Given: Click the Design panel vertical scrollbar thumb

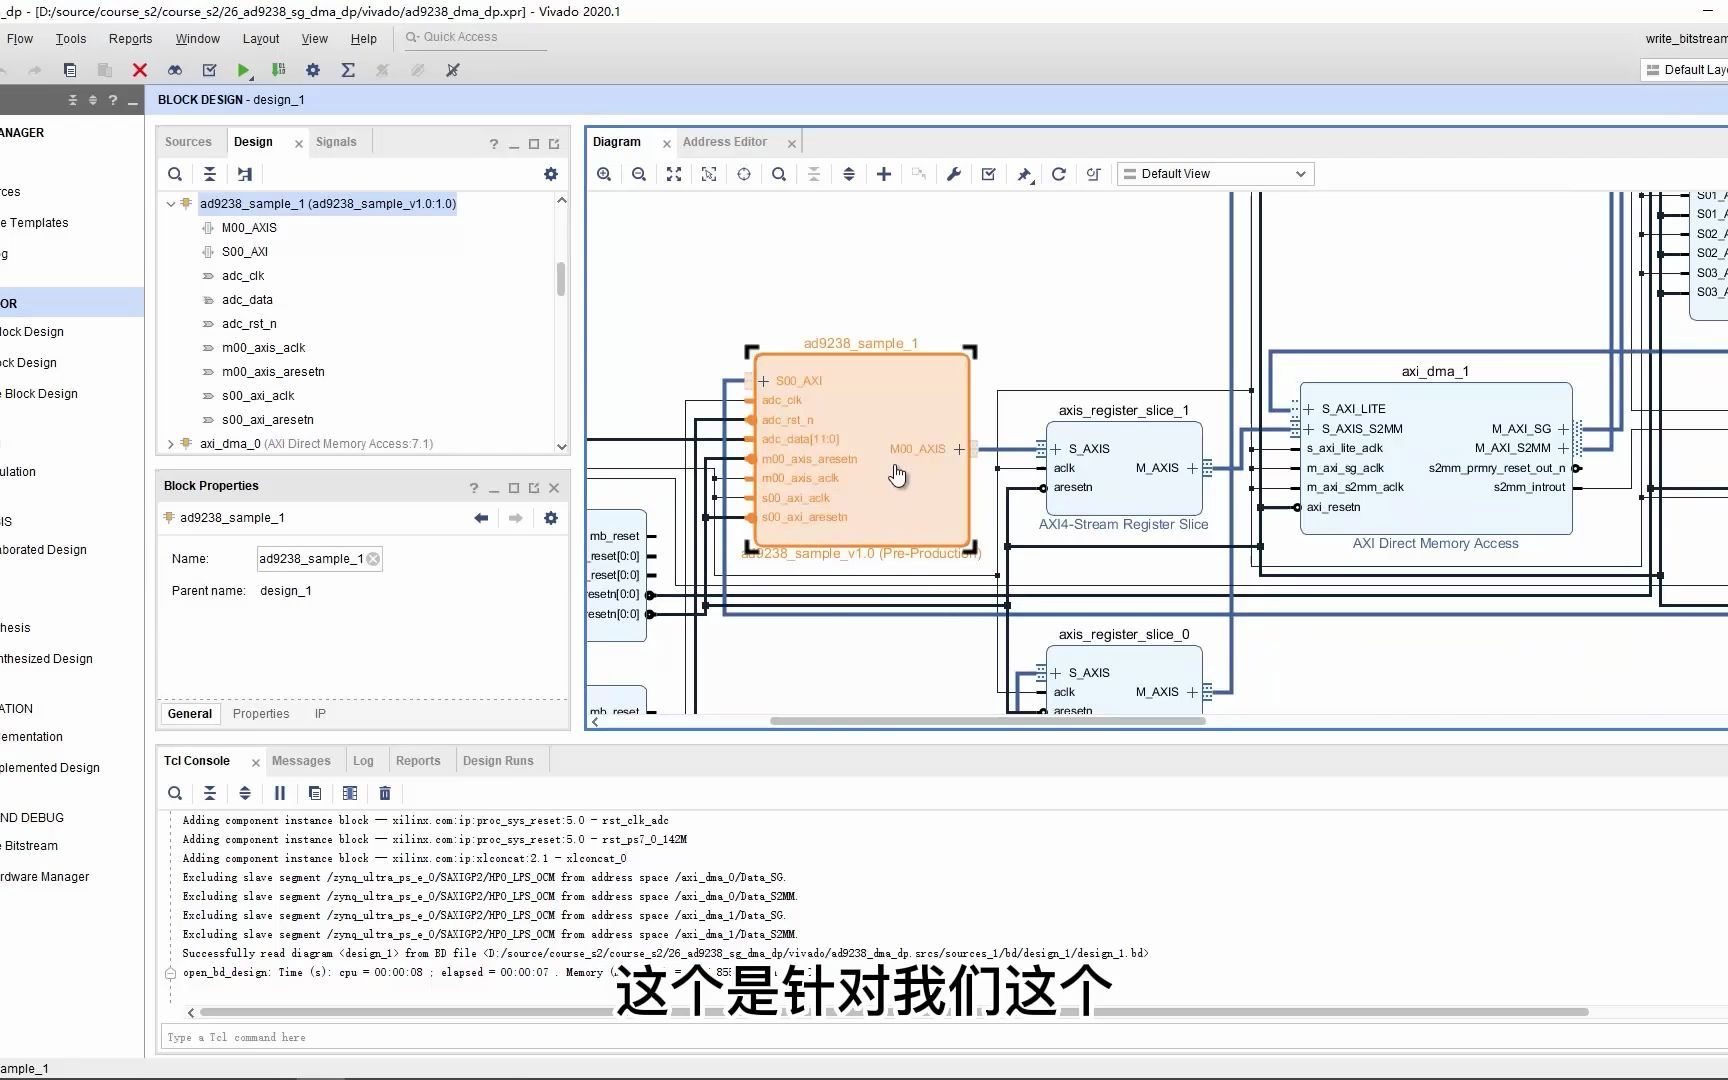Looking at the screenshot, I should click(x=561, y=279).
